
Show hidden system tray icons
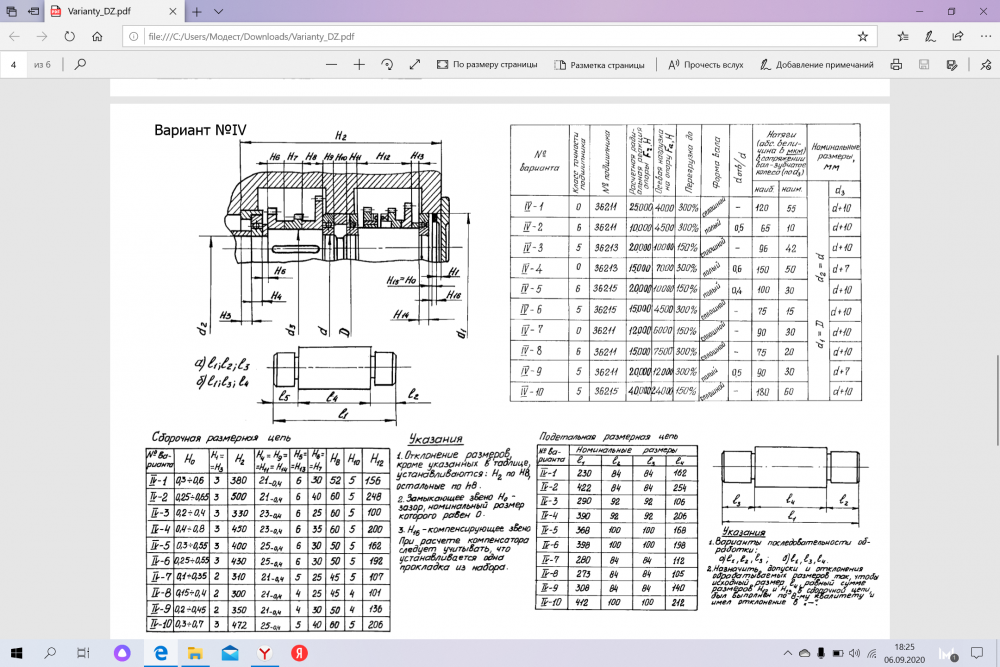(788, 653)
